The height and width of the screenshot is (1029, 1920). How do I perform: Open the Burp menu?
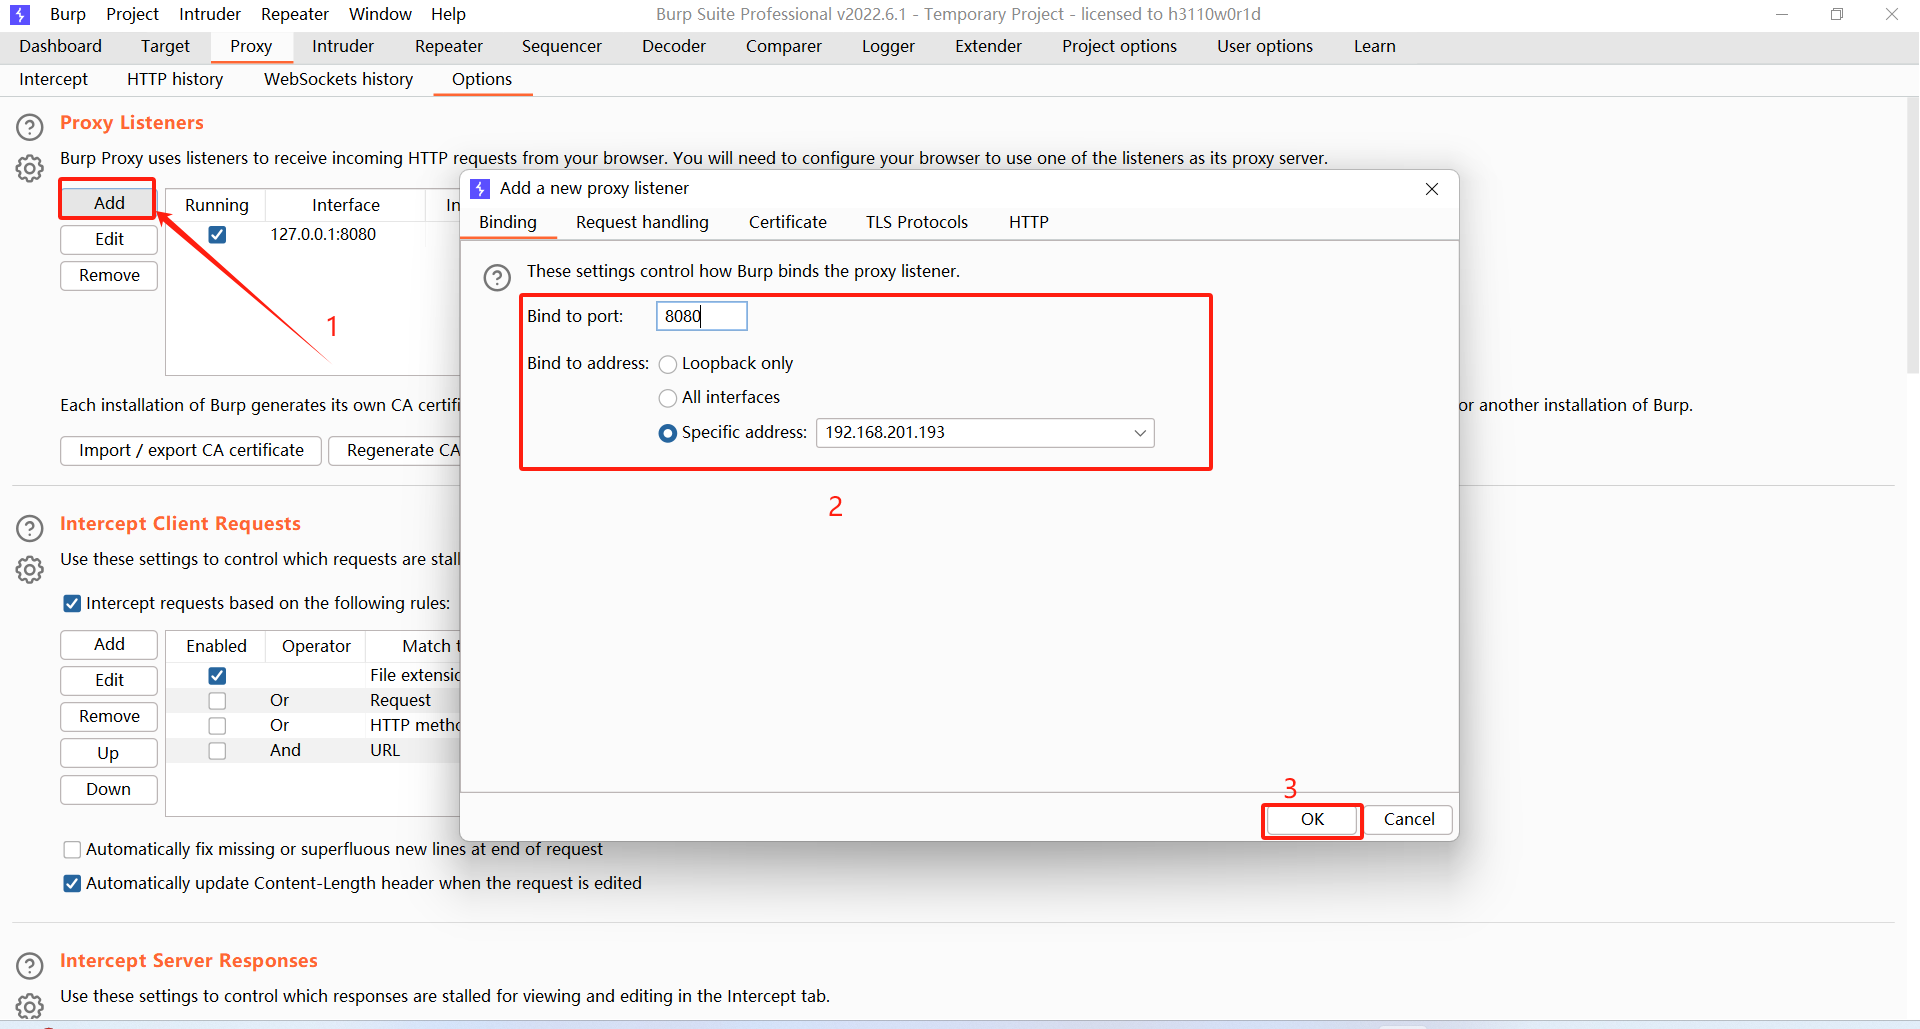pos(68,14)
